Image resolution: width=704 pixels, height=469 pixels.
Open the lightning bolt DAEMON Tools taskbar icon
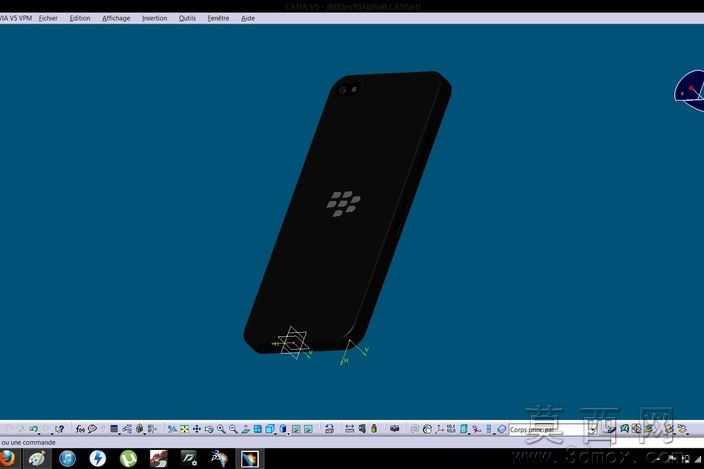point(97,459)
